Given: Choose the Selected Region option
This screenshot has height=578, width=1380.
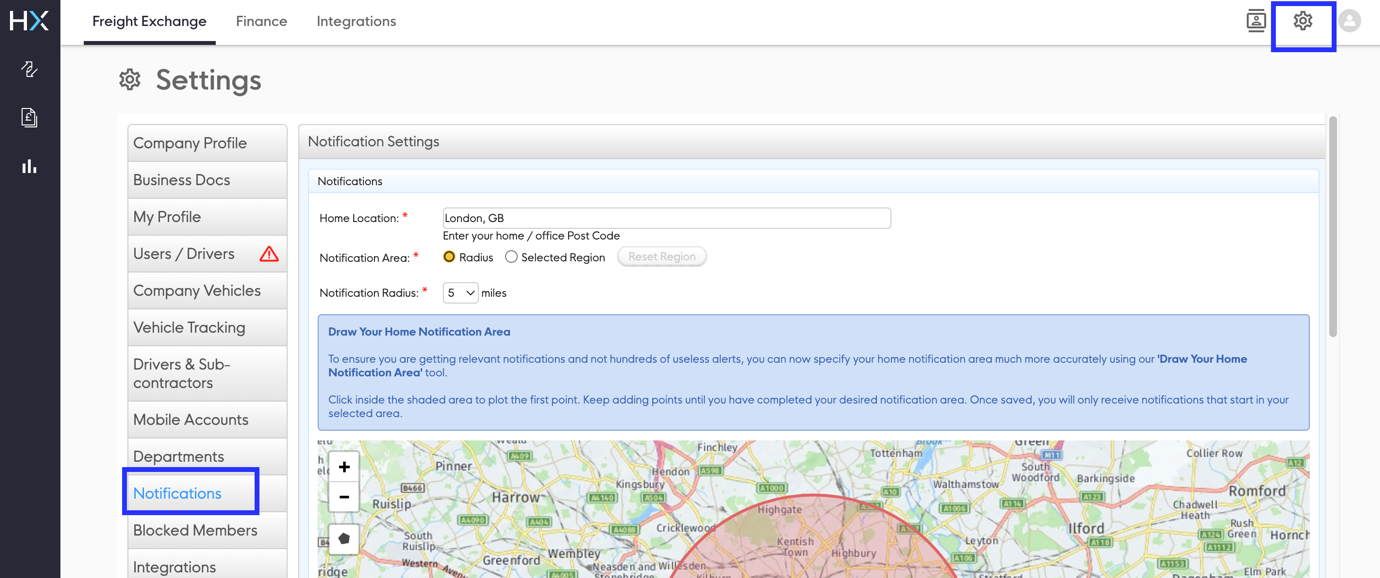Looking at the screenshot, I should coord(511,256).
